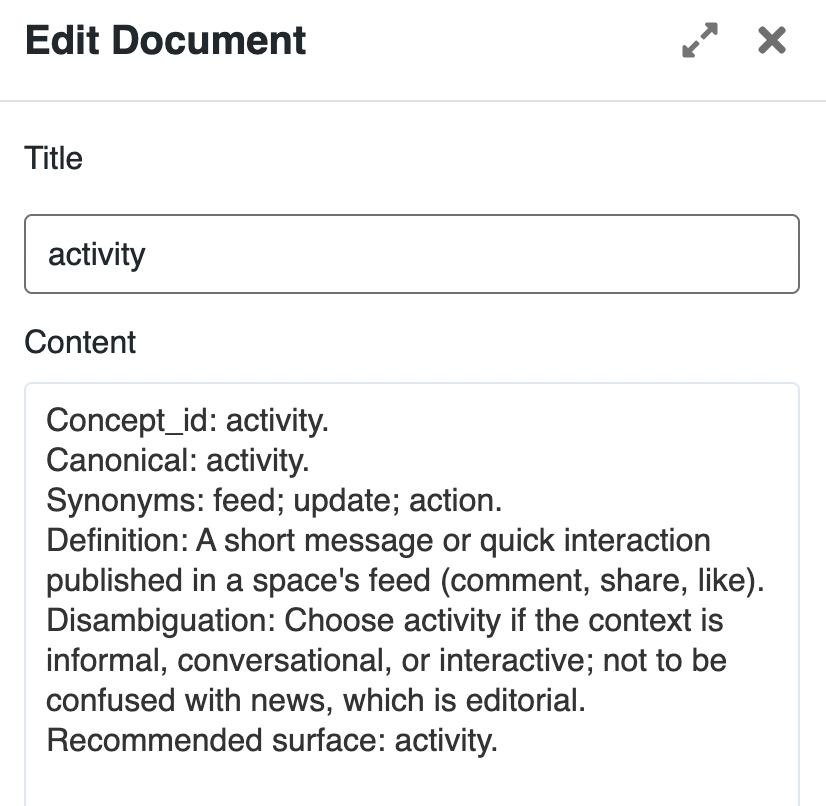The width and height of the screenshot is (826, 806).
Task: Click the Recommended surface line
Action: 270,741
